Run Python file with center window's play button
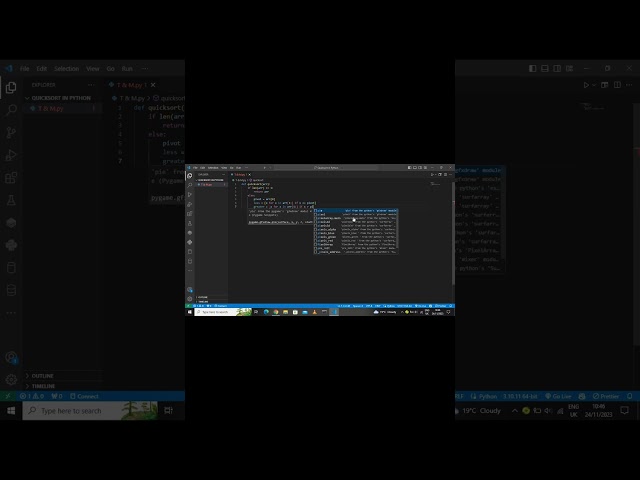This screenshot has height=480, width=640. point(432,174)
